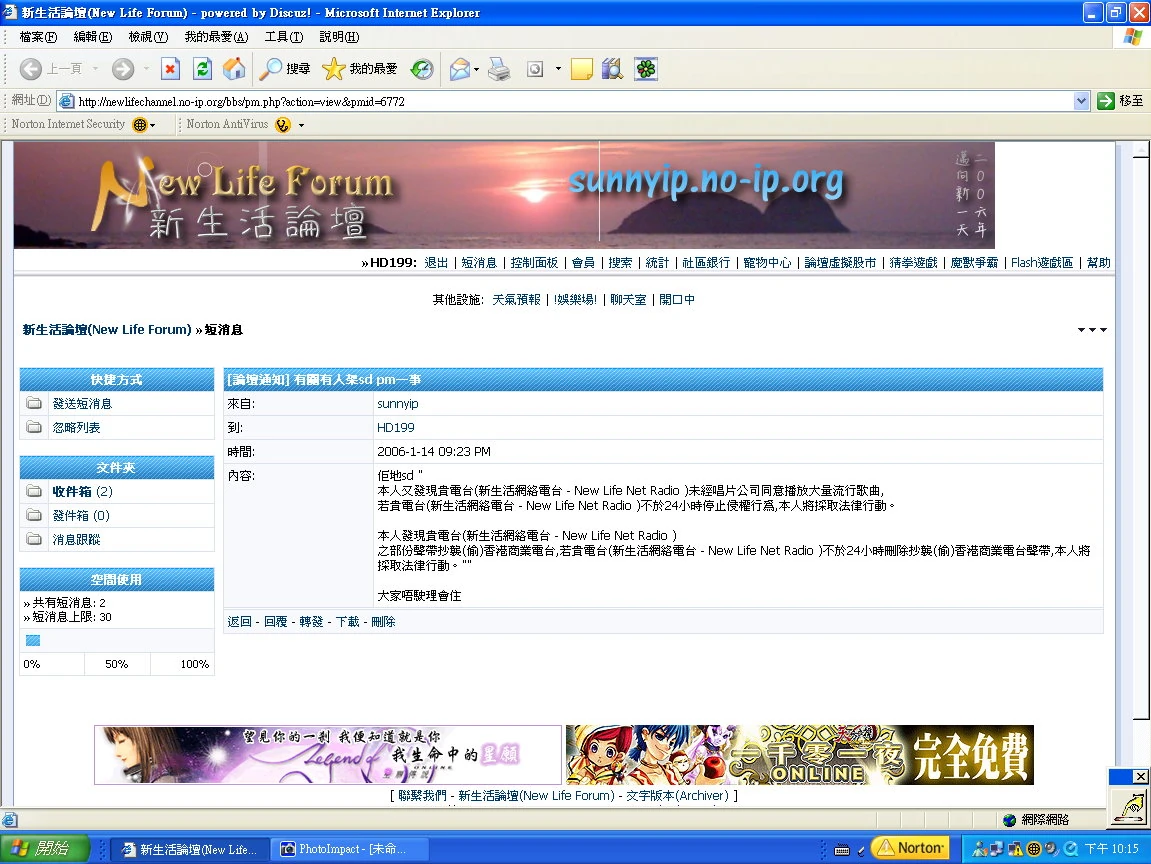
Task: Expand the Mail button dropdown arrow
Action: pos(476,70)
